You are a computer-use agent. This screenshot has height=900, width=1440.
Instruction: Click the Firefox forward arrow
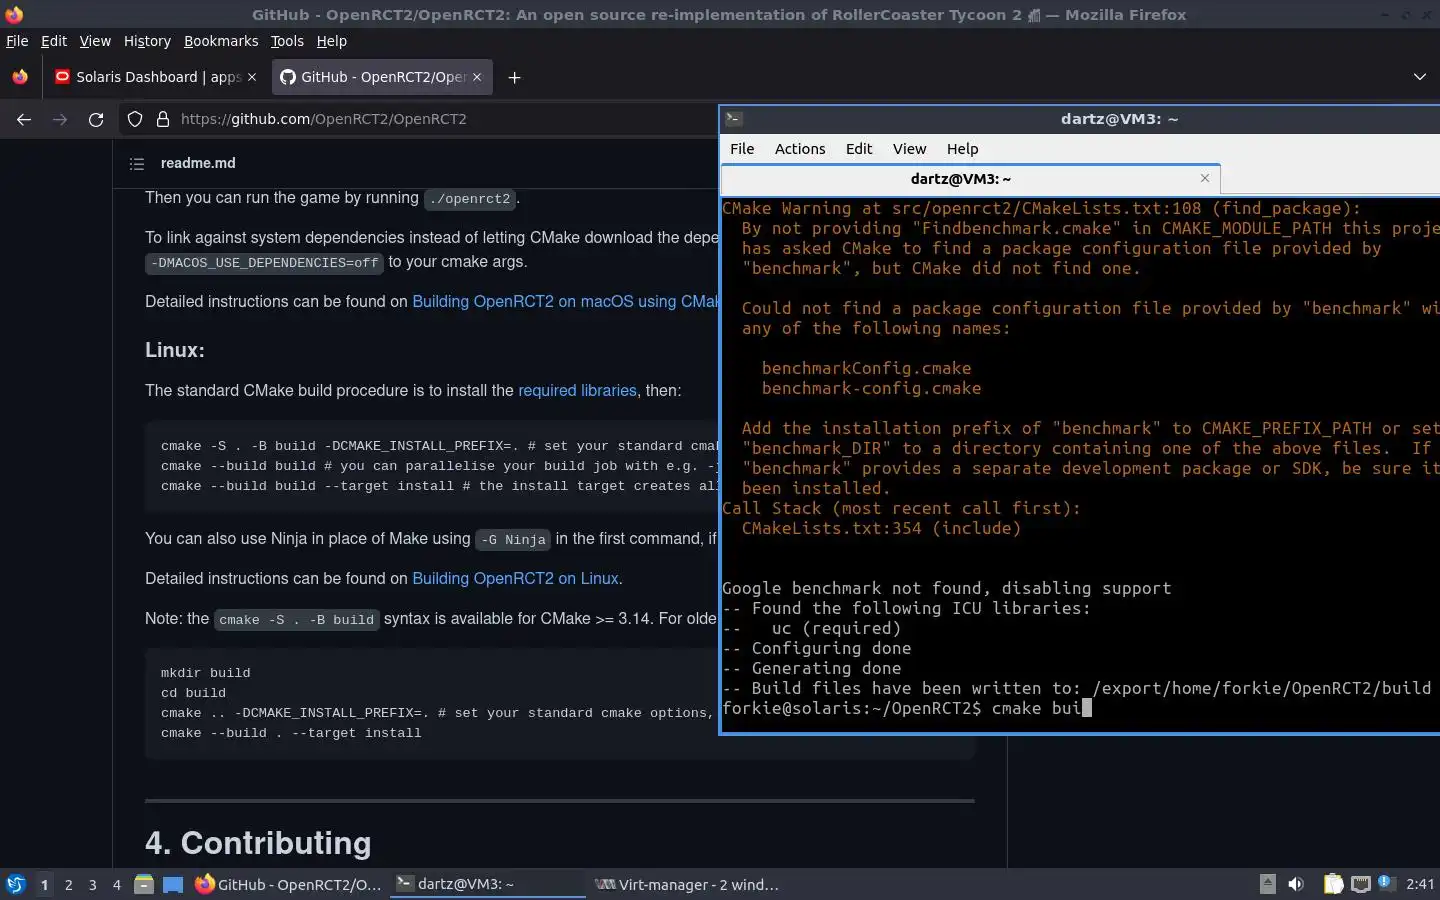60,119
